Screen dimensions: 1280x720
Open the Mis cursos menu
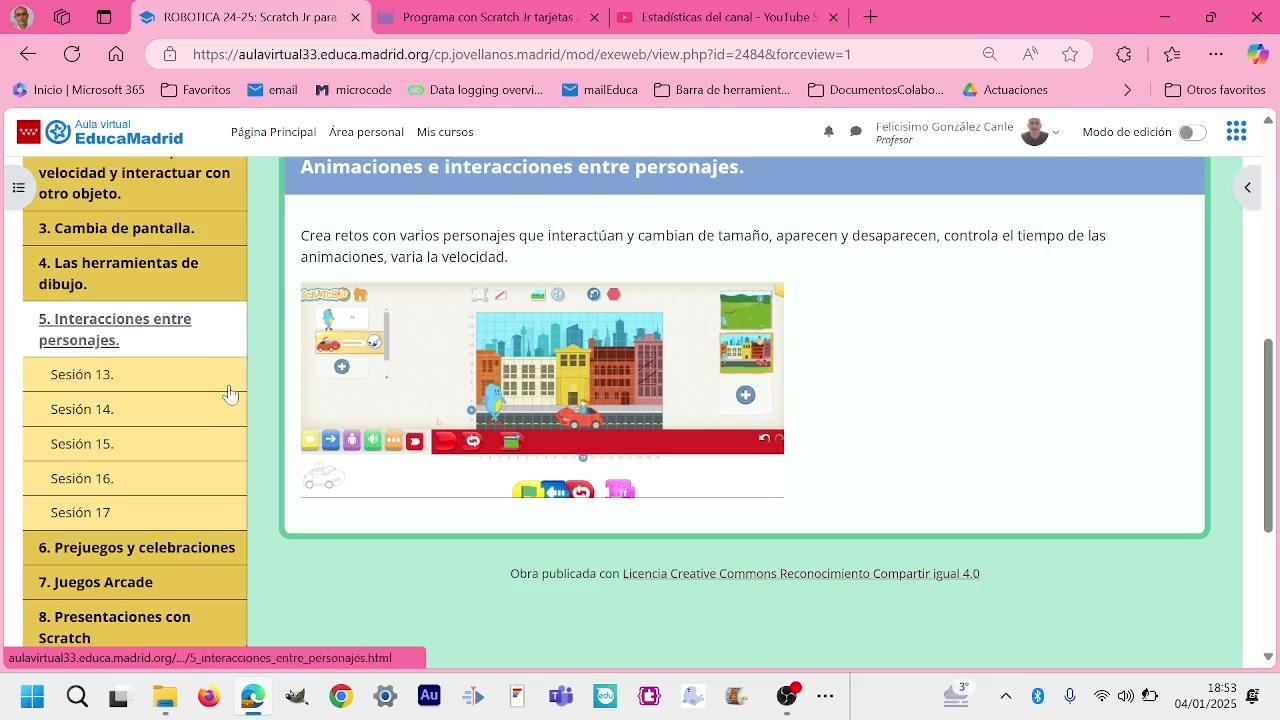click(x=445, y=132)
